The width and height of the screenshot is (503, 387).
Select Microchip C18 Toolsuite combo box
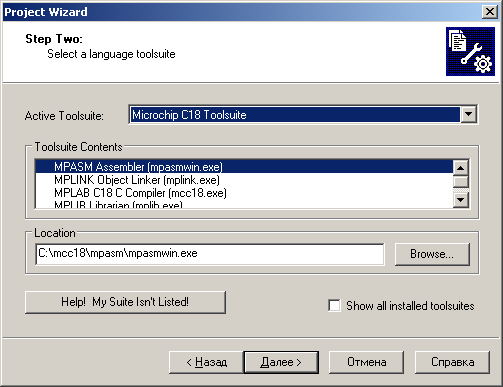tap(303, 115)
